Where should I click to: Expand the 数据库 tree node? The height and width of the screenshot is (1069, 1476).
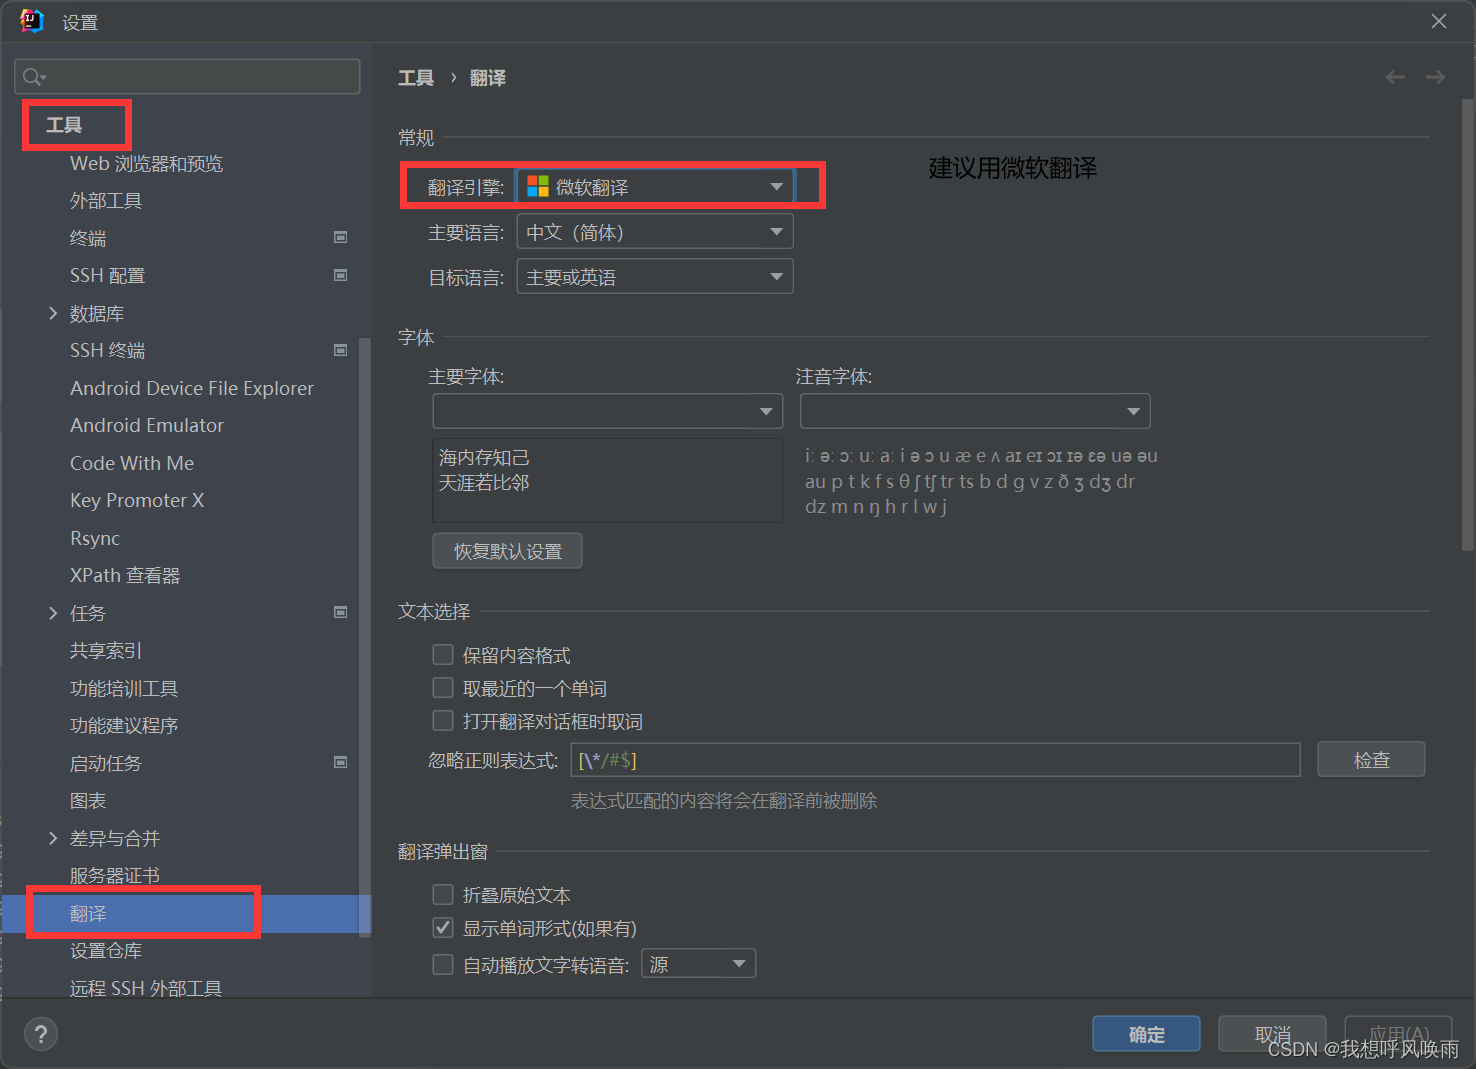tap(53, 313)
